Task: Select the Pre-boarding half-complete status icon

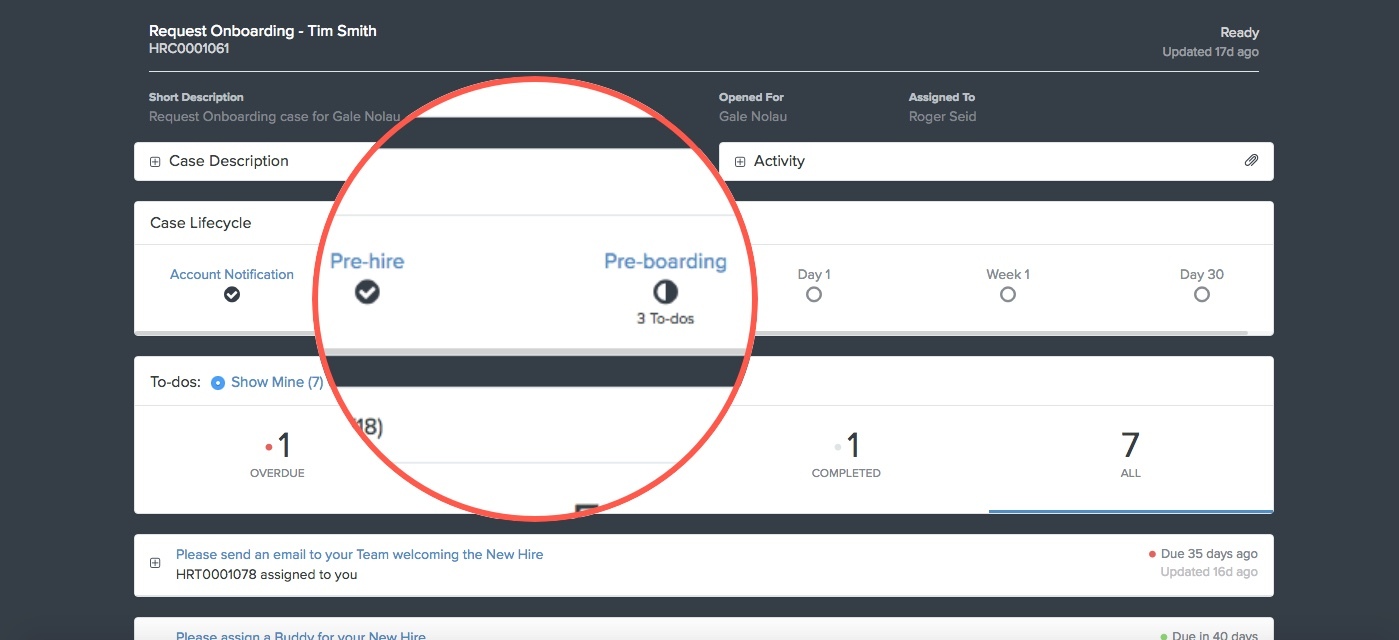Action: click(666, 293)
